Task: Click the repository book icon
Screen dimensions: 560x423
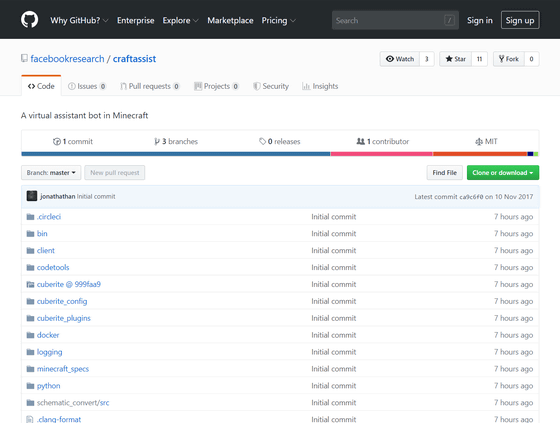Action: (24, 58)
